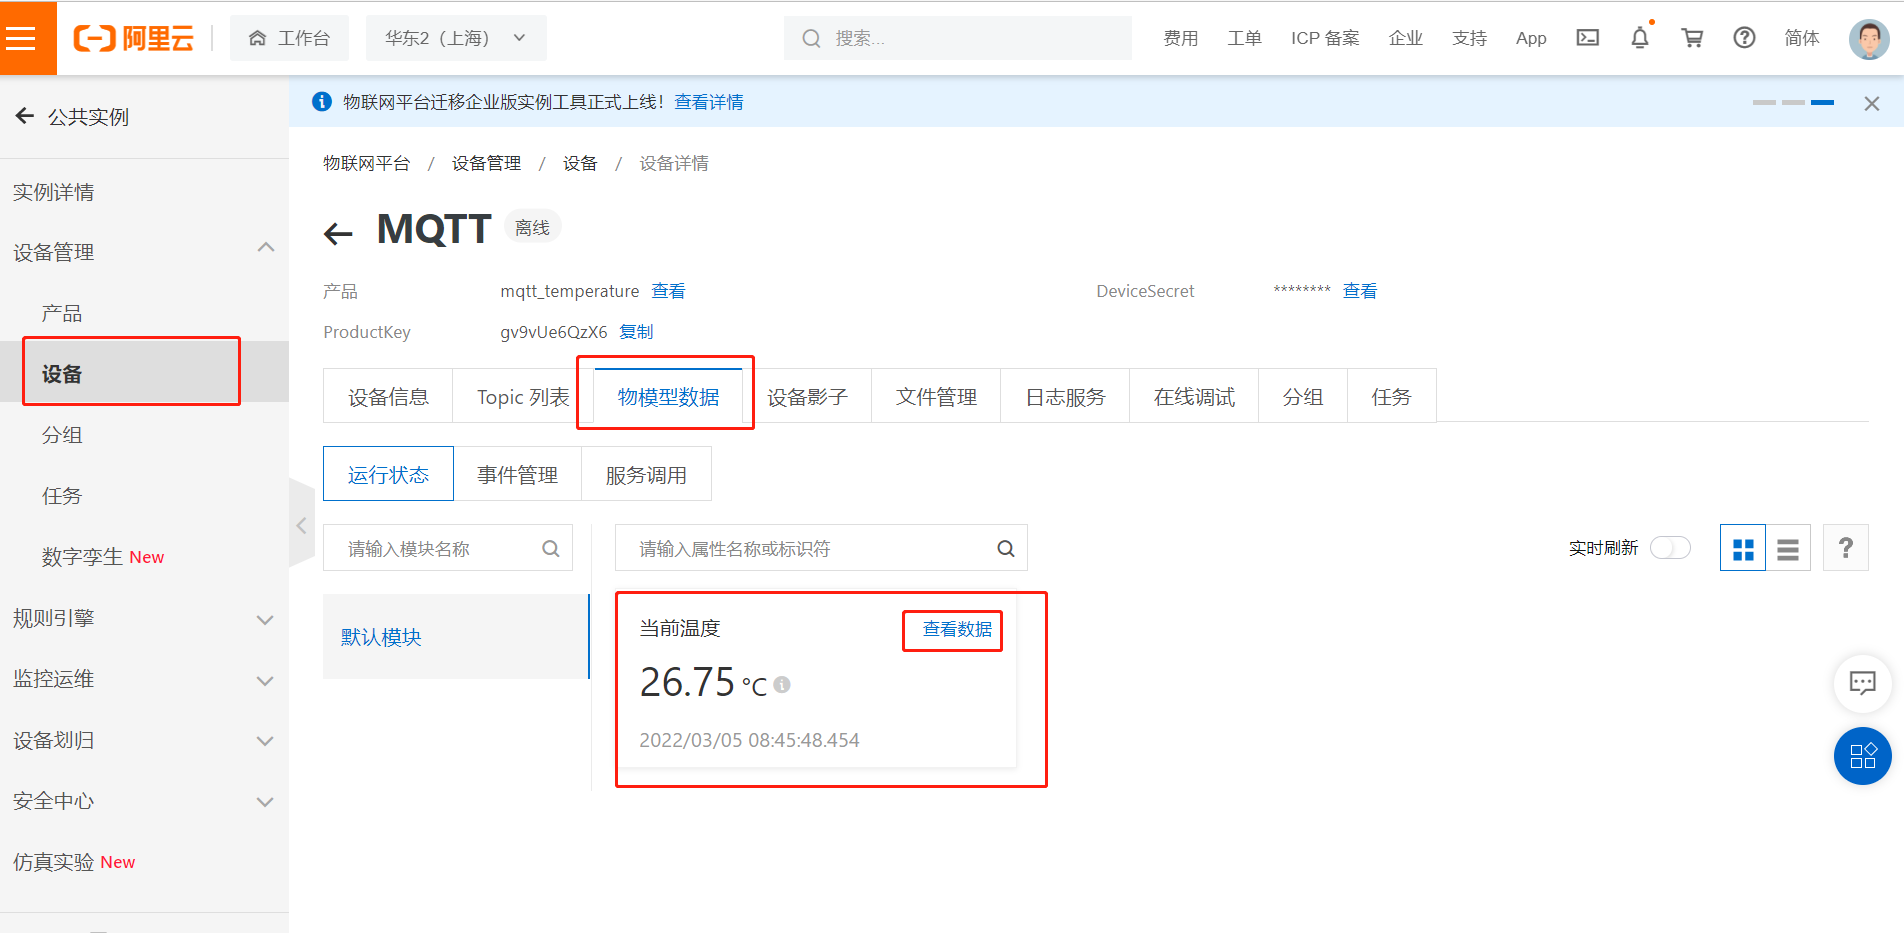Click 查看数据 for 当前温度

tap(951, 630)
